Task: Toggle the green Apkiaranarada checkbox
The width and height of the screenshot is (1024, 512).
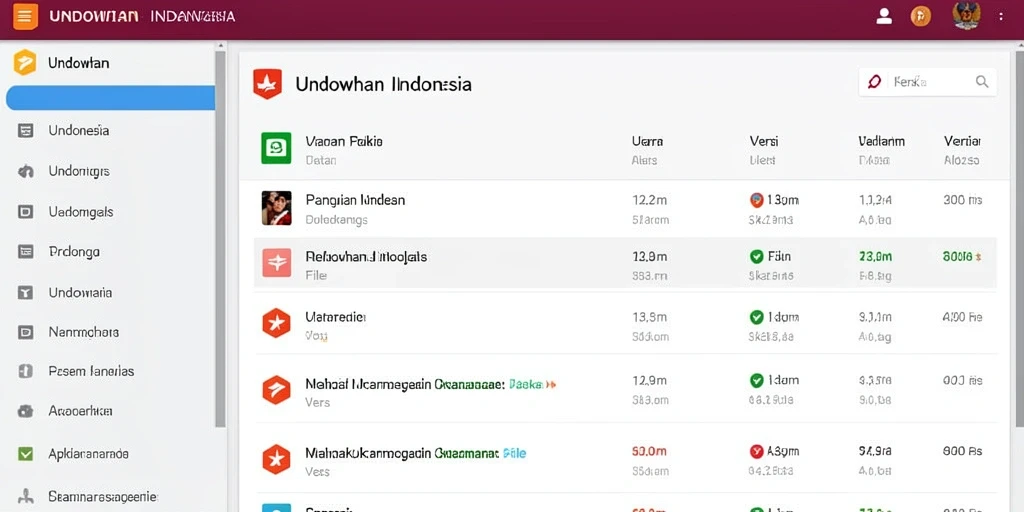Action: coord(25,453)
